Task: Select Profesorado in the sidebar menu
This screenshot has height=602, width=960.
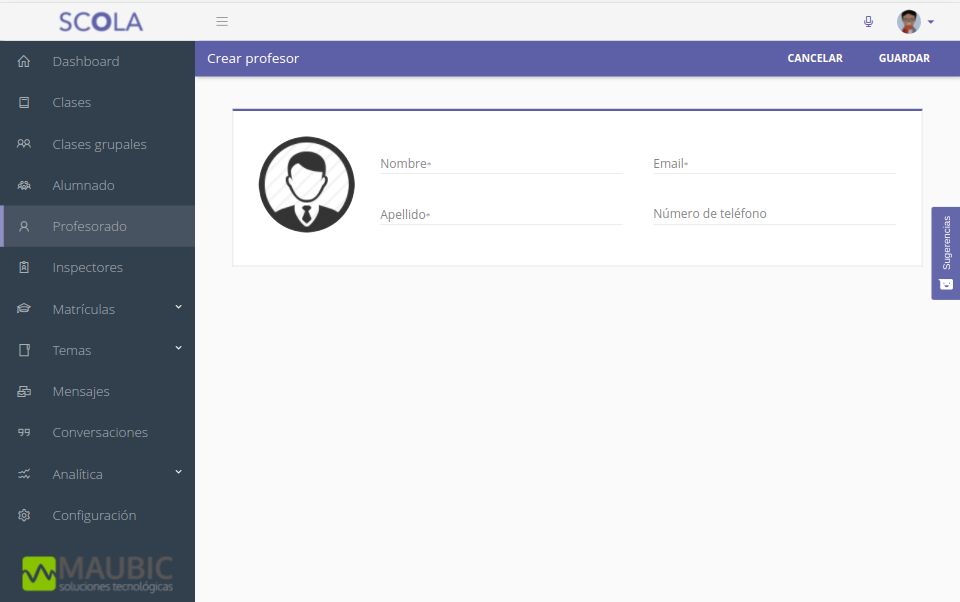Action: (89, 227)
